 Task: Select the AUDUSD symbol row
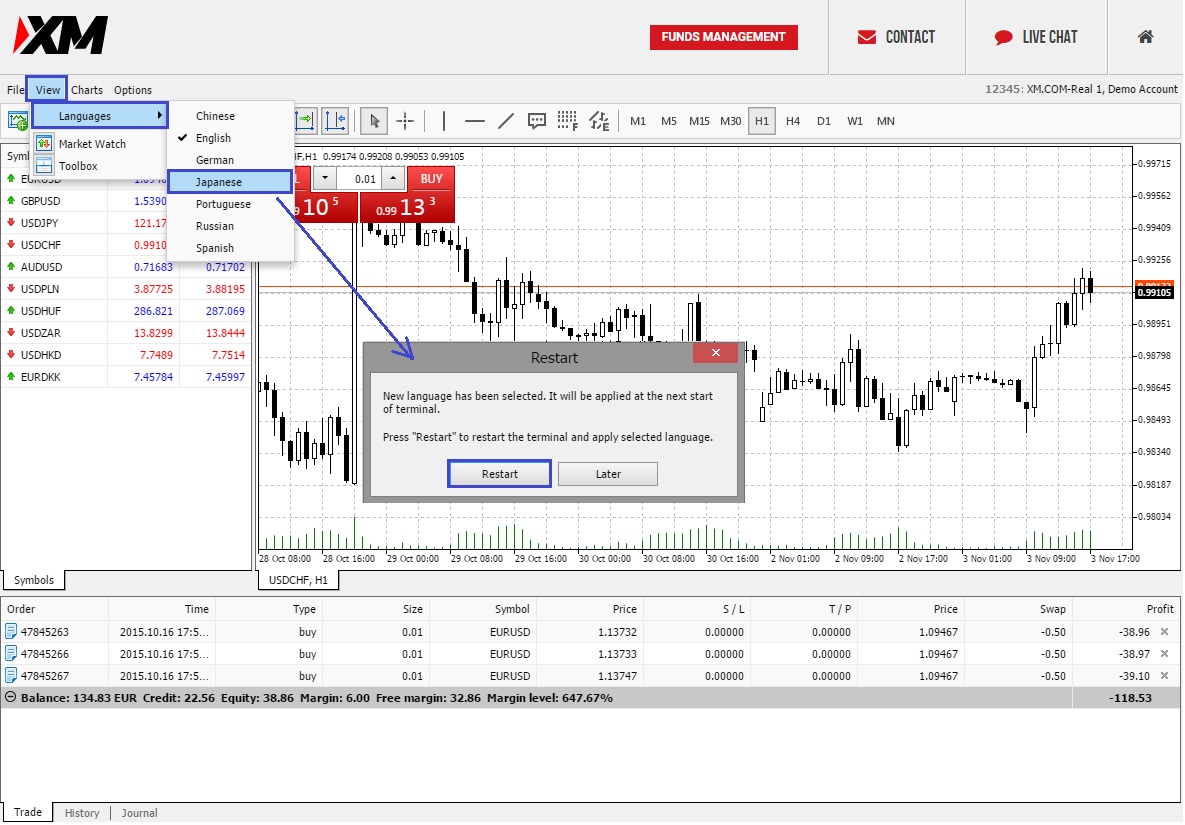[x=126, y=267]
